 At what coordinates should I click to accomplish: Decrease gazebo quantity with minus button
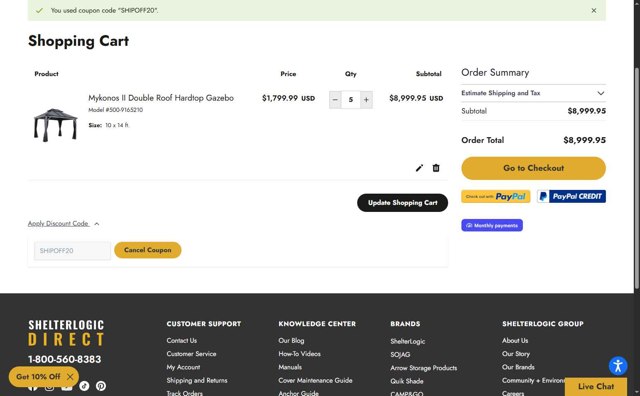point(335,100)
